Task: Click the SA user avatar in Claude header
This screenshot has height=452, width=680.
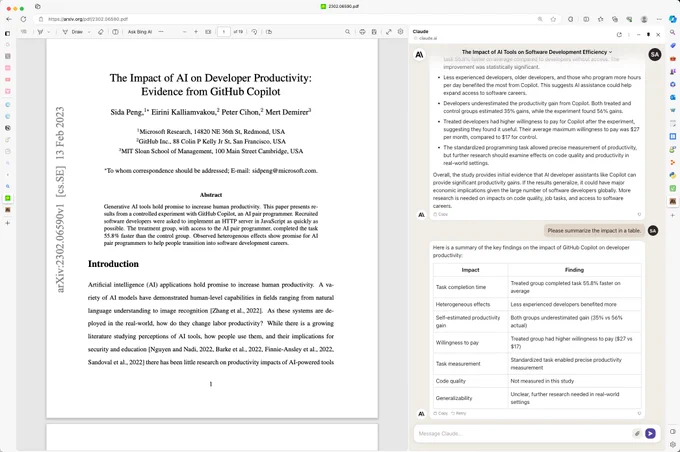Action: pyautogui.click(x=654, y=54)
